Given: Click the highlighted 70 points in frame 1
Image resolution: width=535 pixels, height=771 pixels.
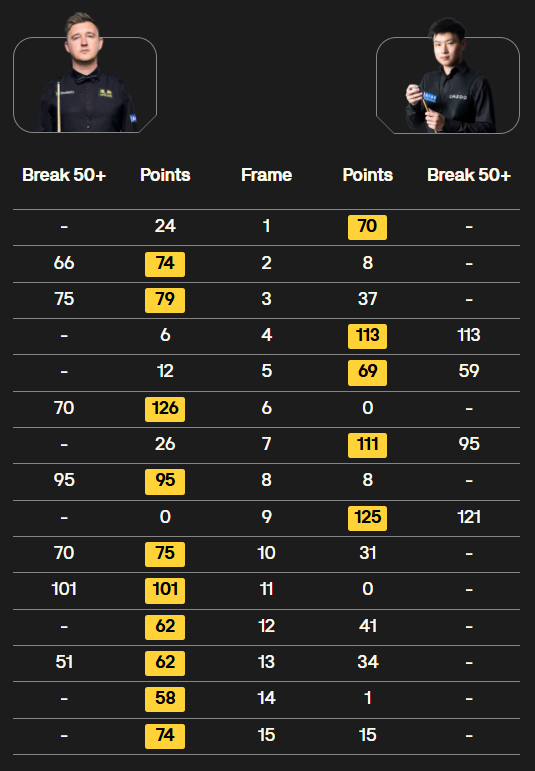Looking at the screenshot, I should 367,227.
